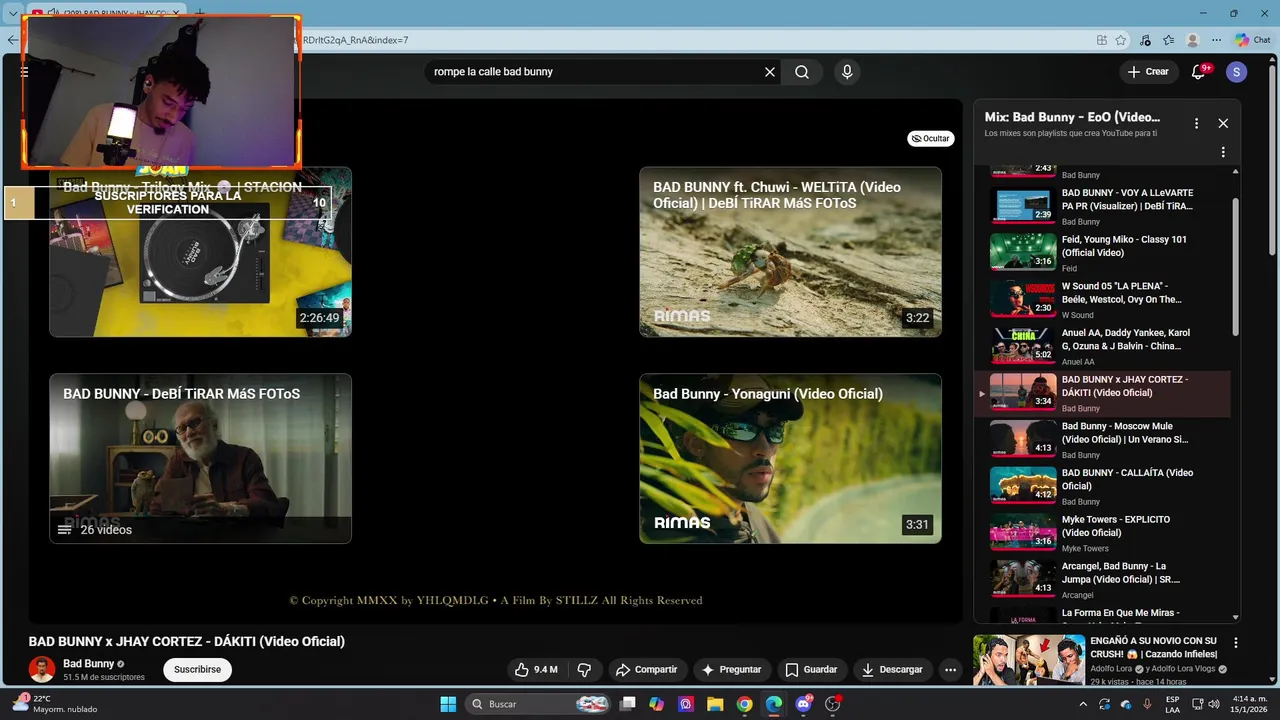Open more actions menu below video
The width and height of the screenshot is (1280, 720).
click(951, 670)
